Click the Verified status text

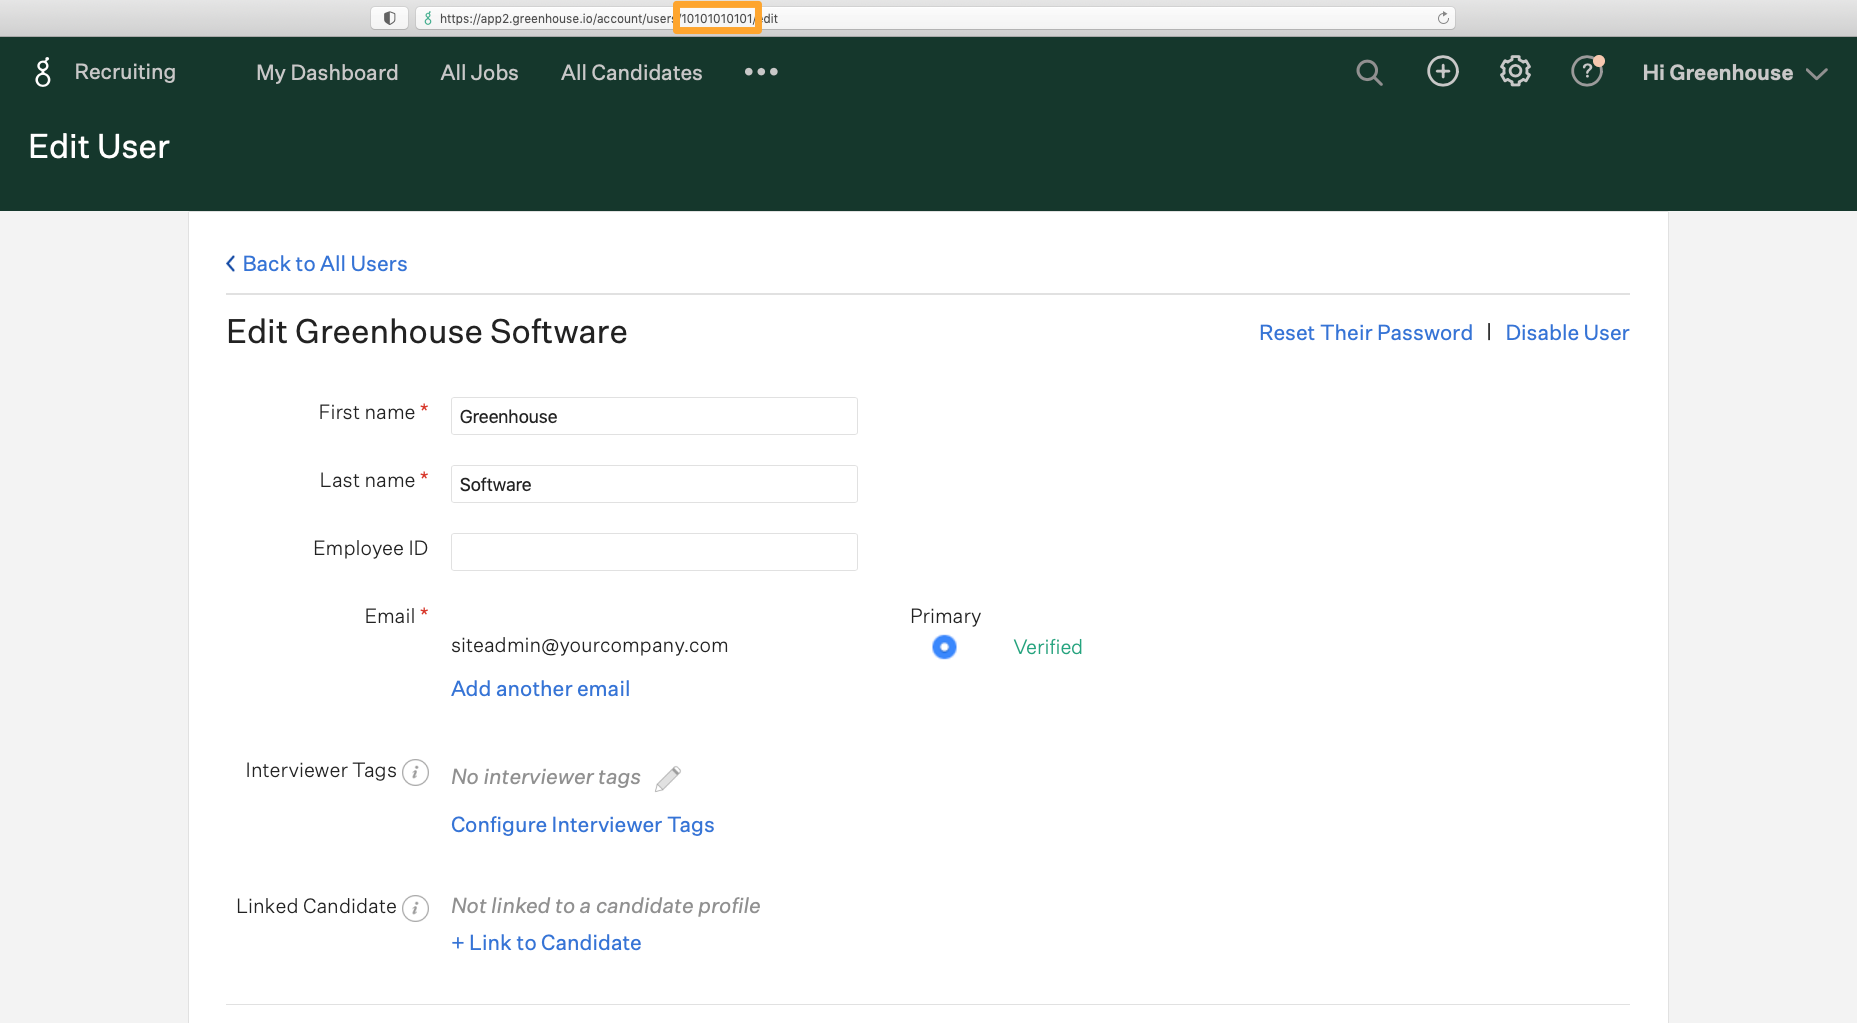tap(1048, 647)
